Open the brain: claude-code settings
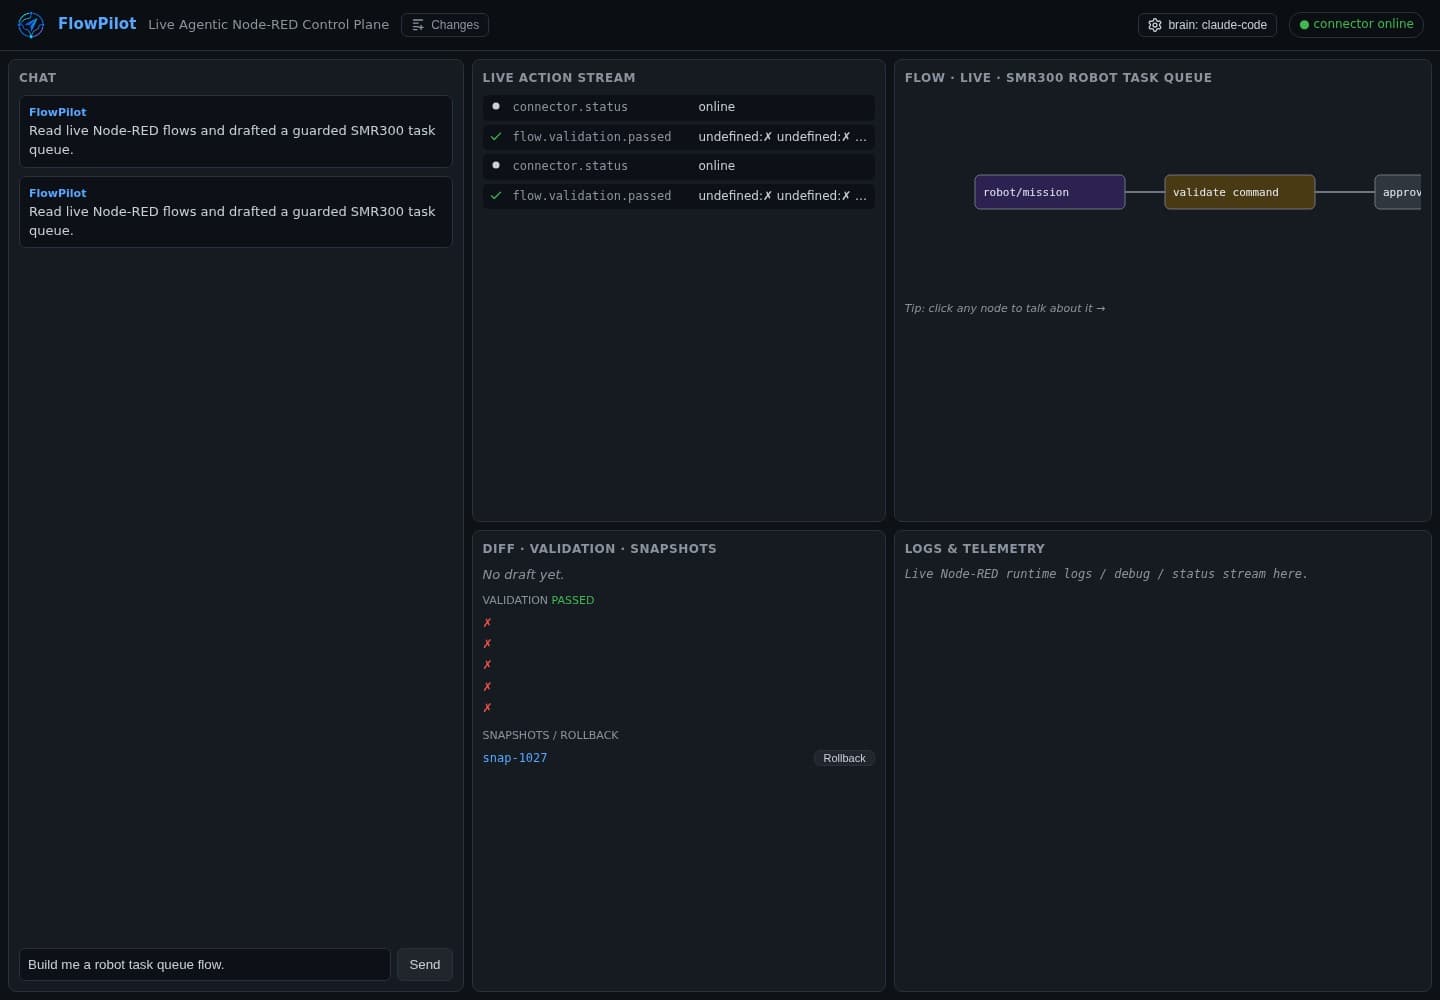The width and height of the screenshot is (1440, 1000). pos(1207,25)
